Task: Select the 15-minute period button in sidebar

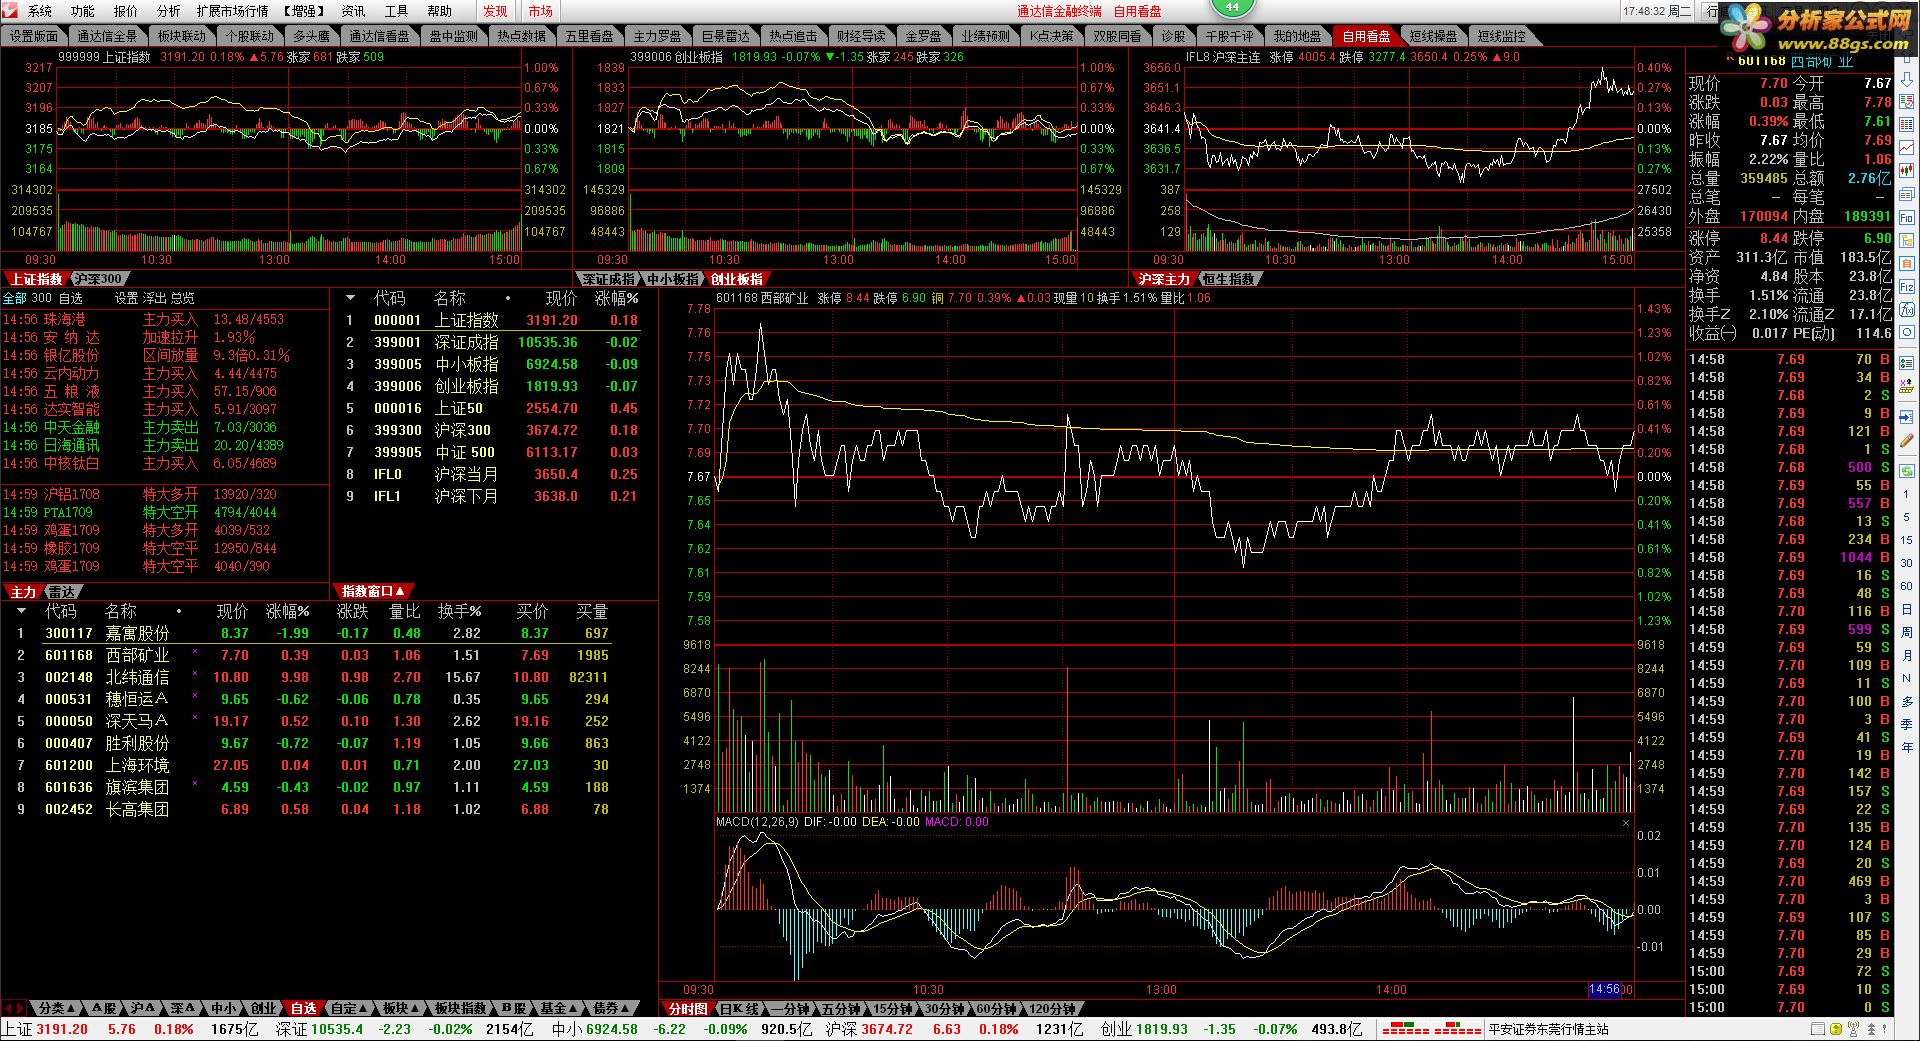Action: pyautogui.click(x=1906, y=540)
